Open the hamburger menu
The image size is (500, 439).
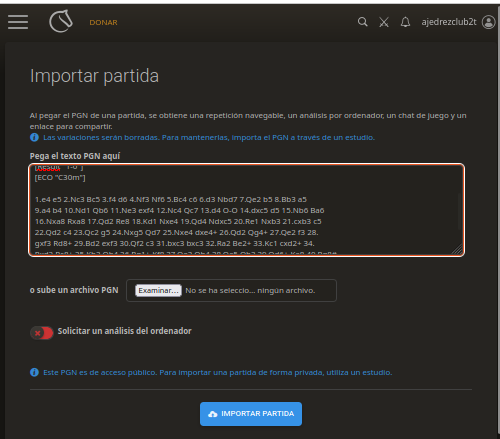(18, 22)
